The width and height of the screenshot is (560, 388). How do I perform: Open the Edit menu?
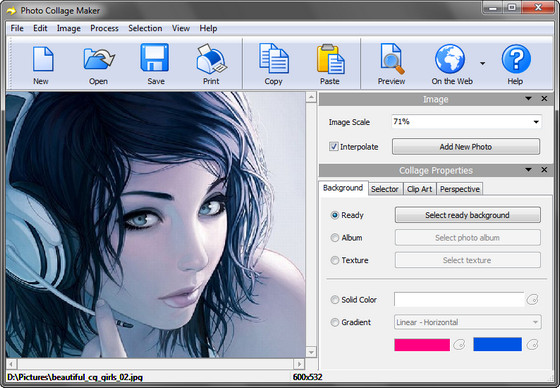tap(40, 28)
